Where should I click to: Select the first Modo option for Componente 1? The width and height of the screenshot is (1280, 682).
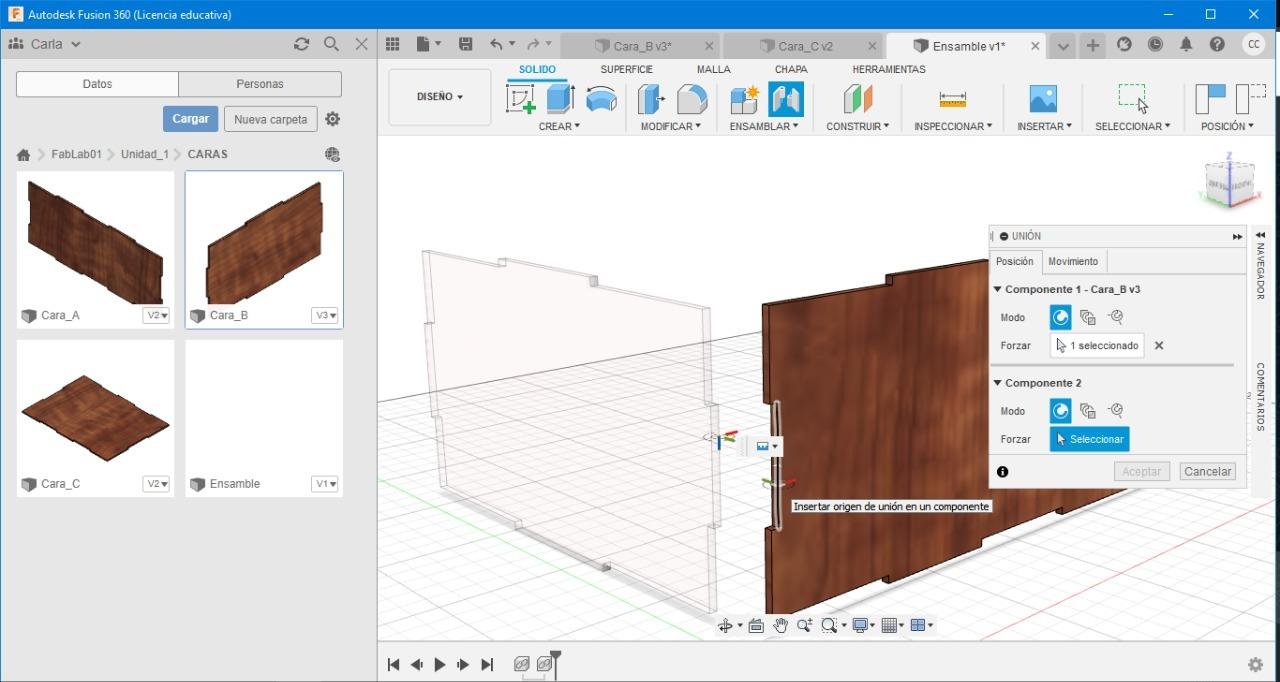1060,318
